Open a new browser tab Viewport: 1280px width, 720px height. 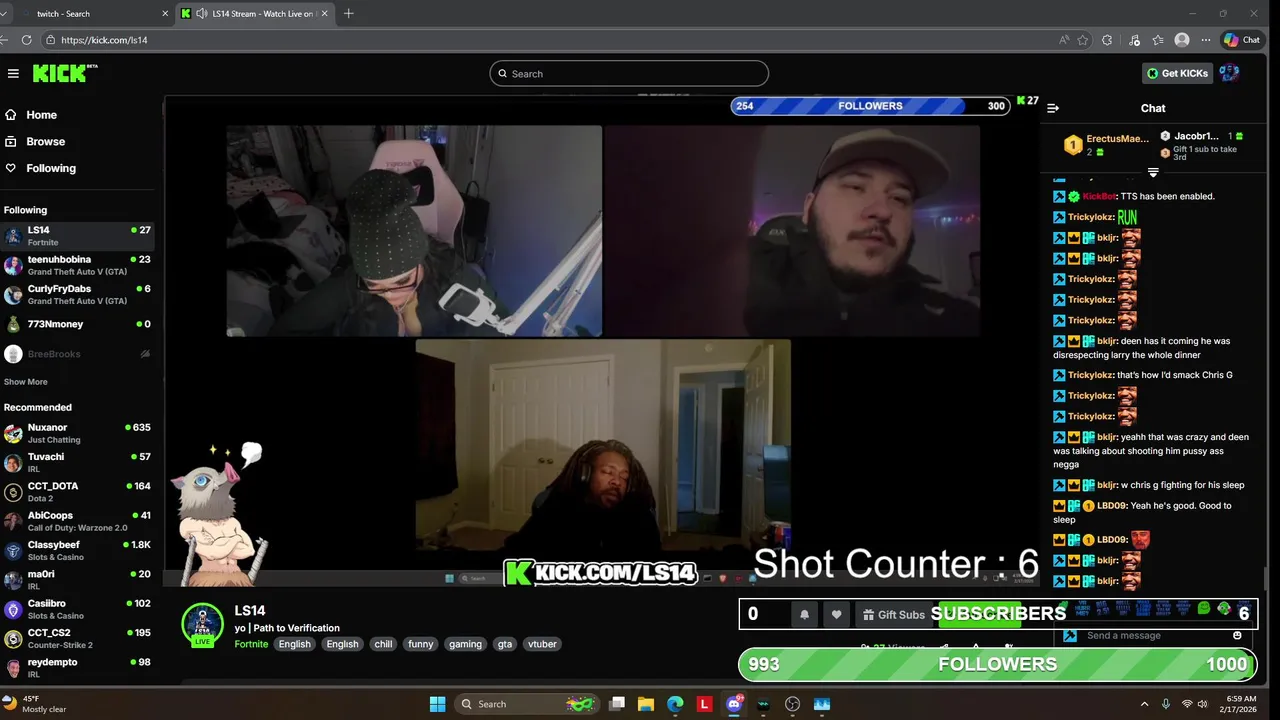coord(348,14)
